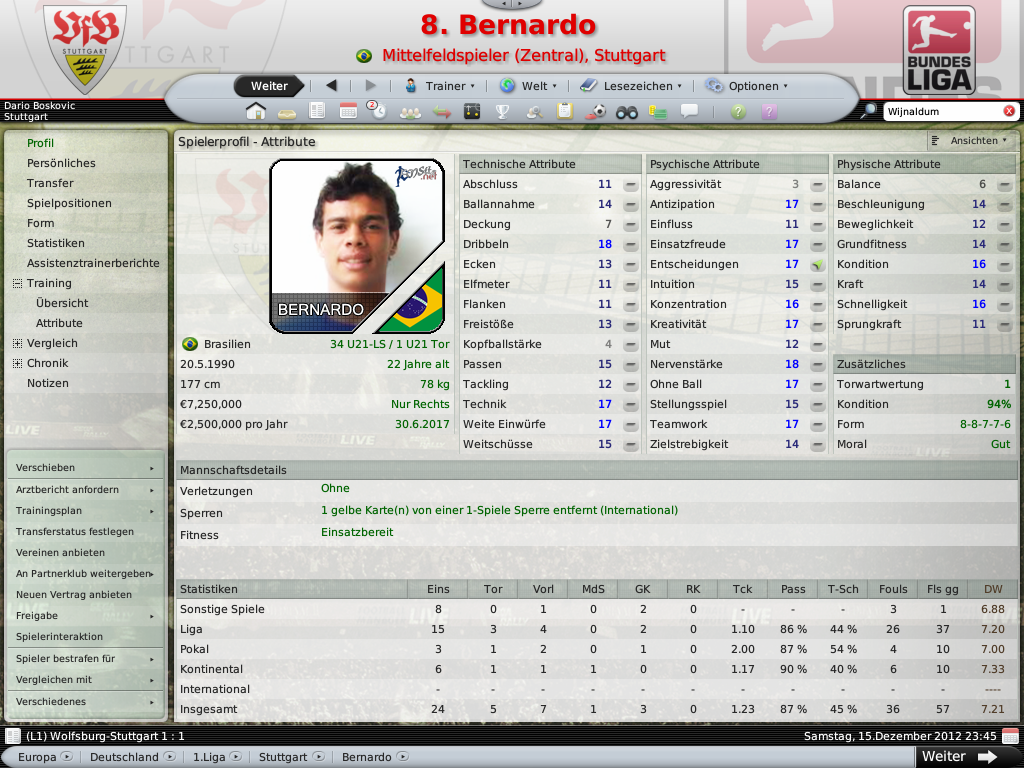Clear the Wijnaldum search field
1024x768 pixels.
coord(1008,111)
